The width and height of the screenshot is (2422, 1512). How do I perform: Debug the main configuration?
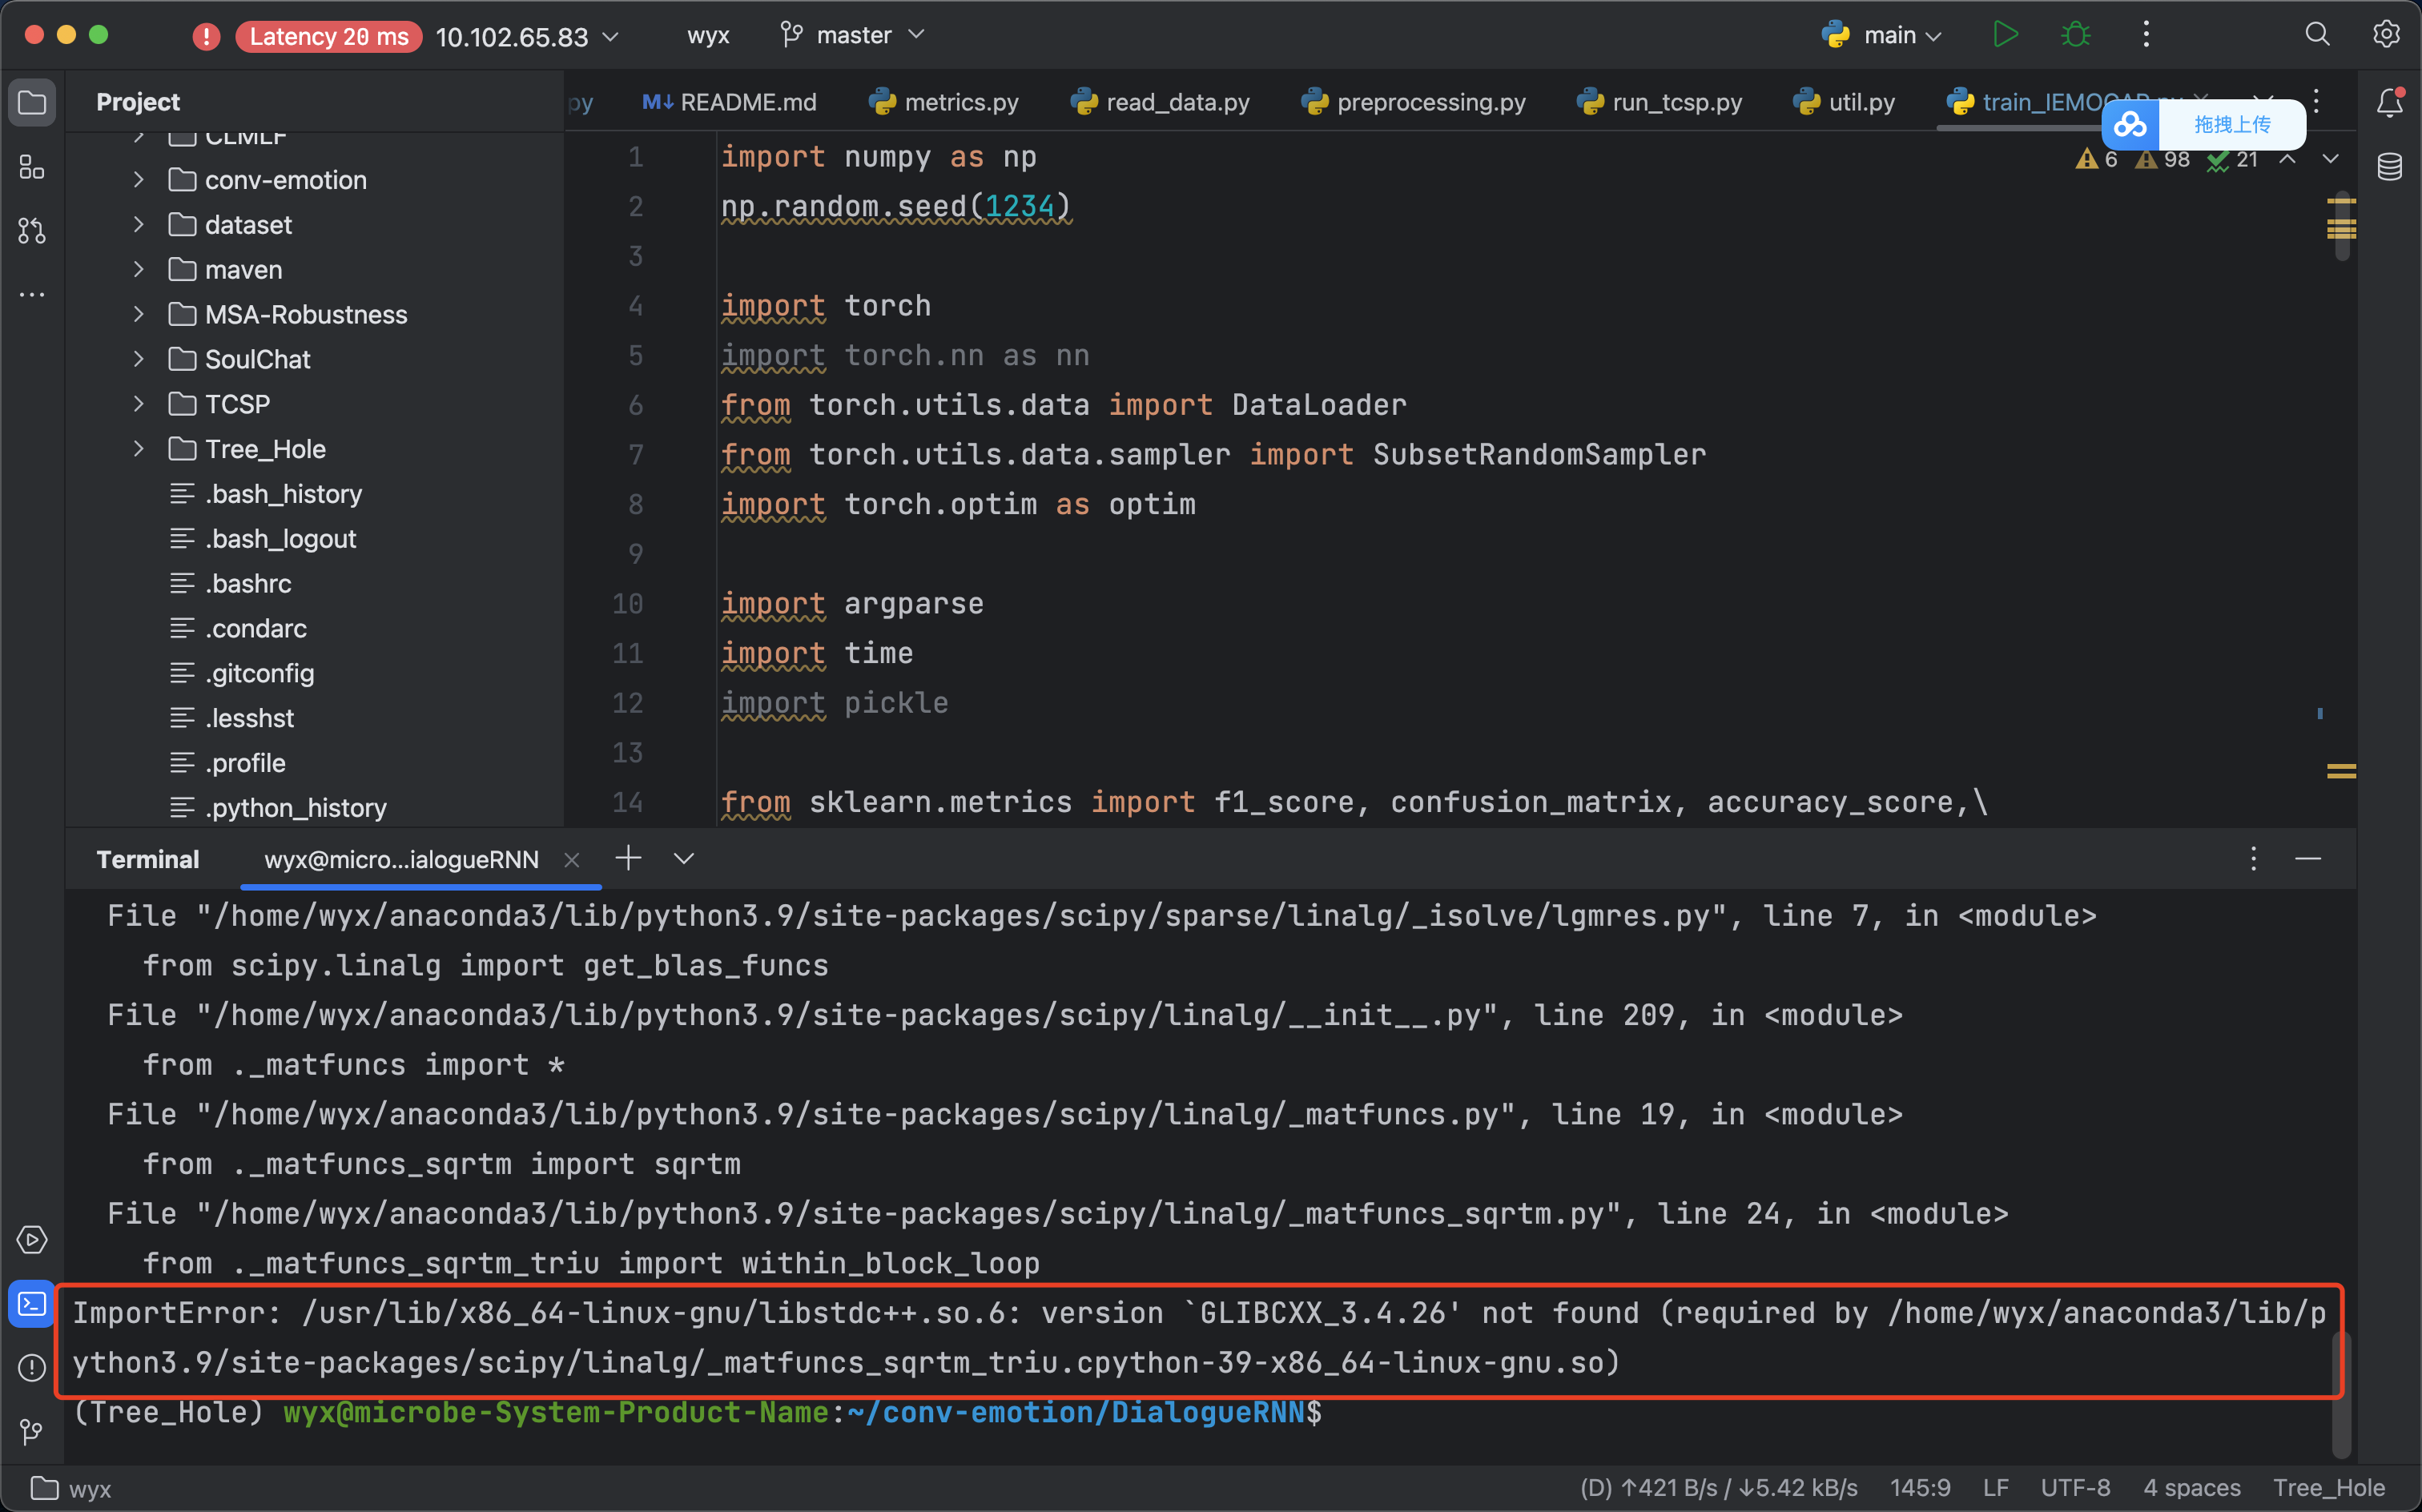point(2076,35)
